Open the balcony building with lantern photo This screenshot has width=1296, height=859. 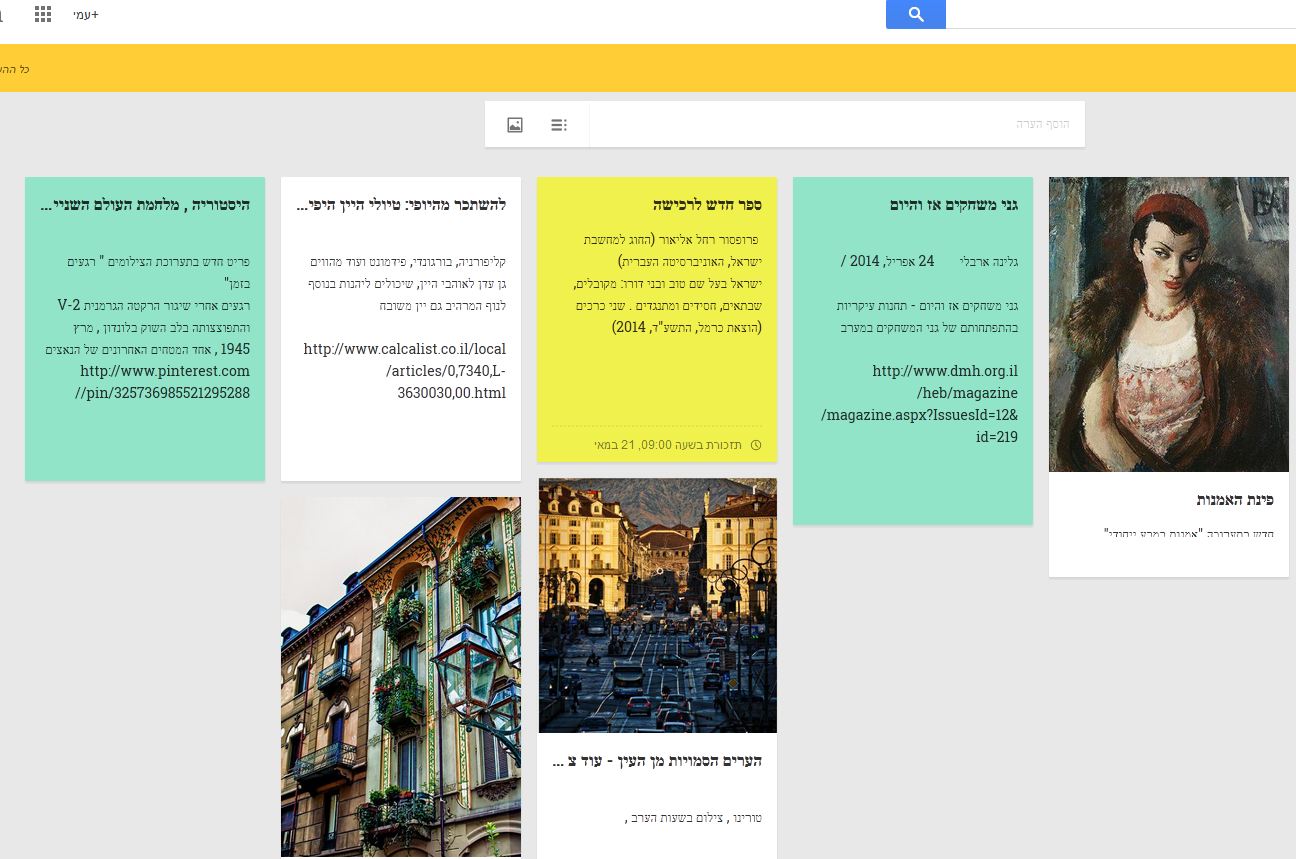pos(401,677)
